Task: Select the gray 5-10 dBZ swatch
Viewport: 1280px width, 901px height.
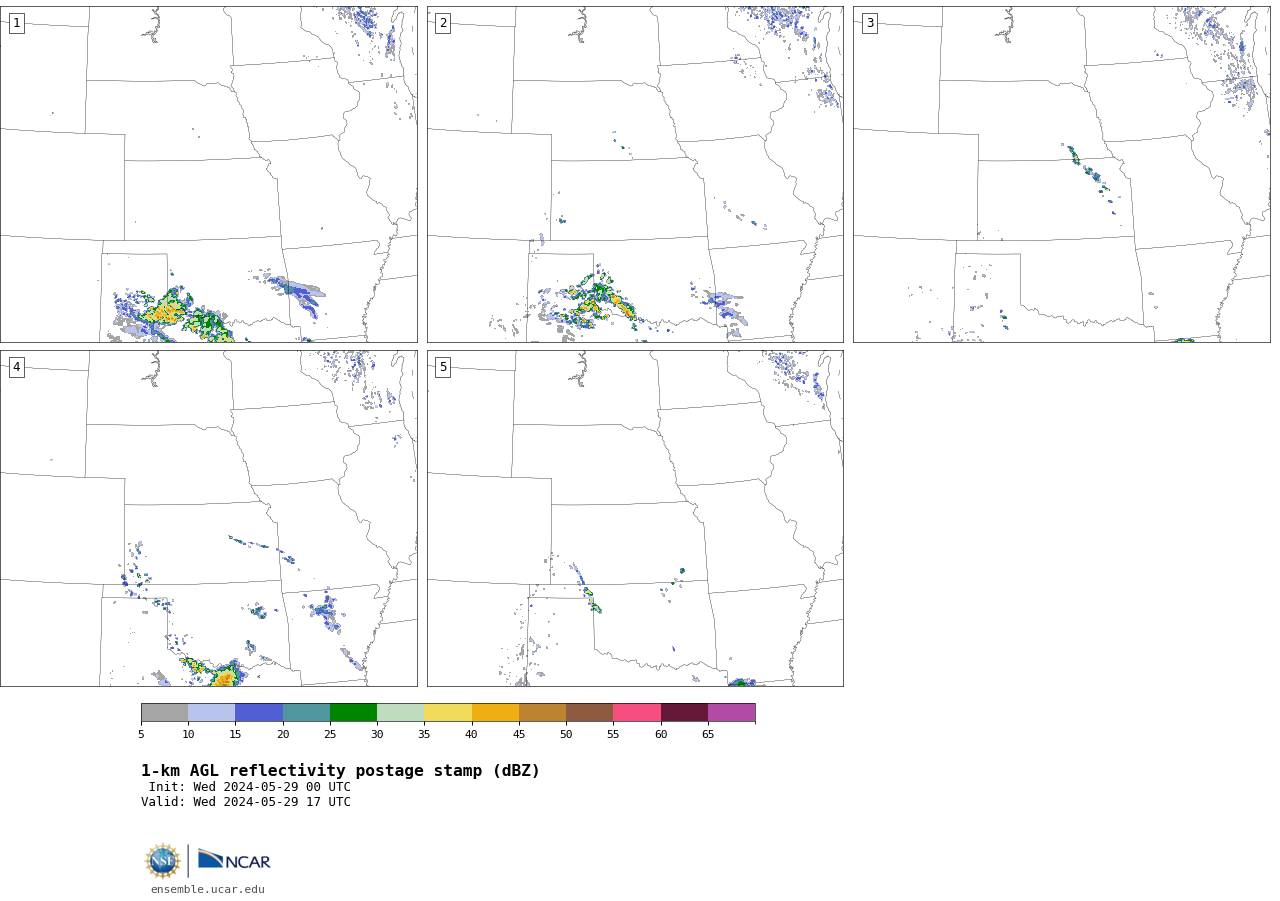Action: (x=164, y=713)
